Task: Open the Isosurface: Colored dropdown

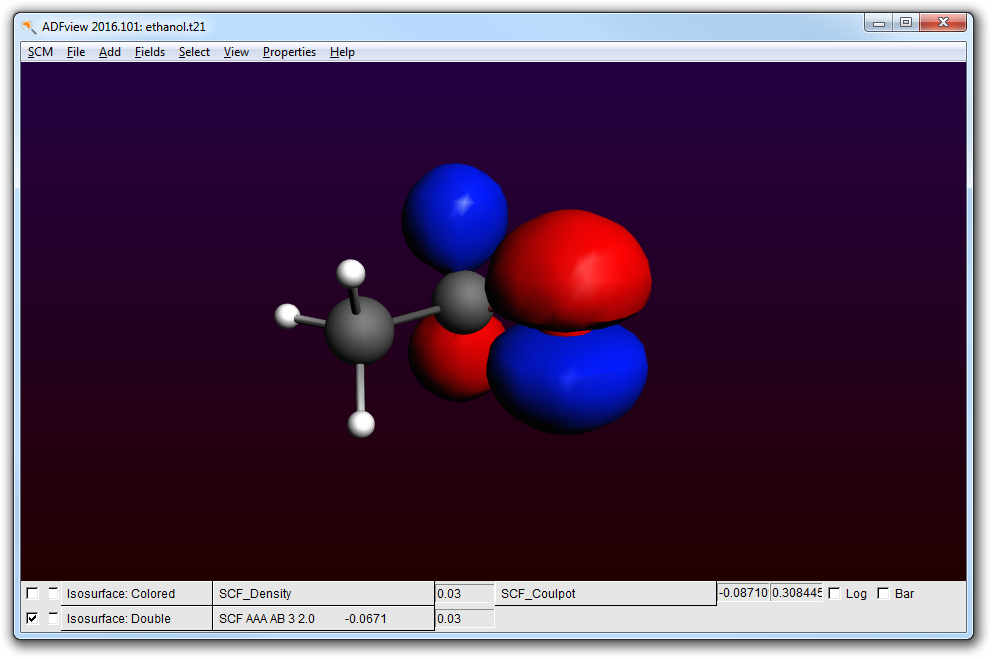Action: [136, 593]
